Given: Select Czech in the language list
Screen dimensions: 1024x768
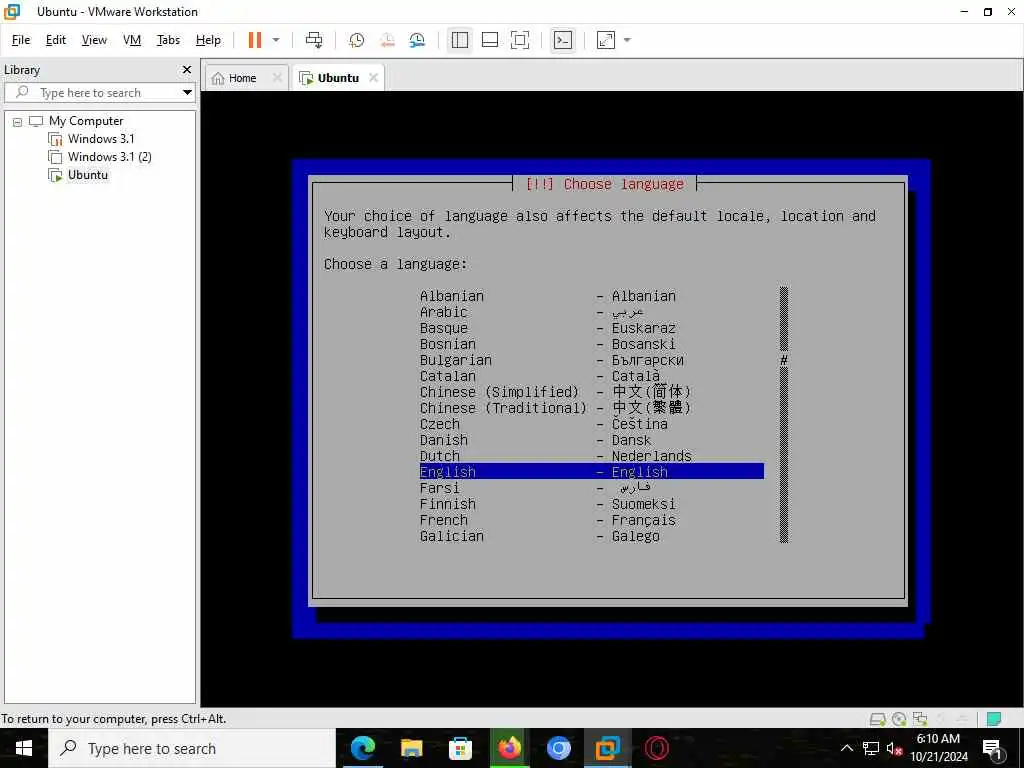Looking at the screenshot, I should 592,424.
